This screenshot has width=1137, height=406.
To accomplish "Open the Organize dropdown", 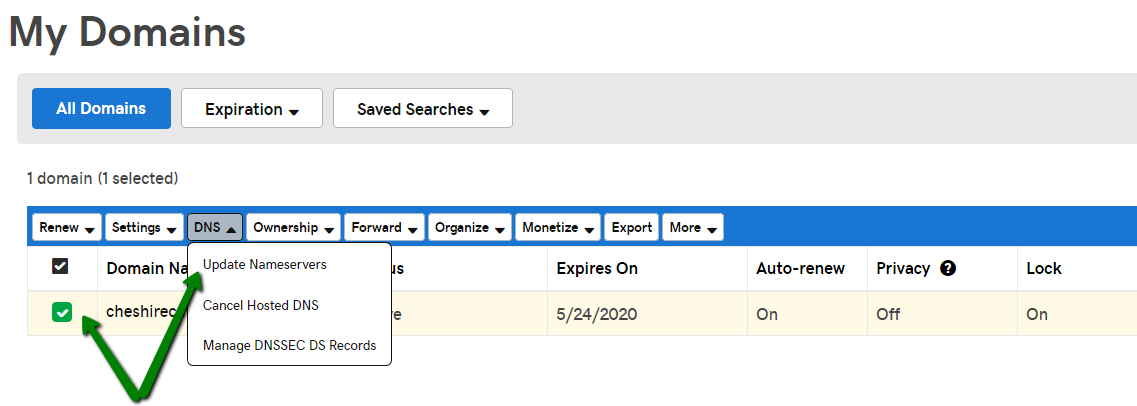I will pos(470,228).
